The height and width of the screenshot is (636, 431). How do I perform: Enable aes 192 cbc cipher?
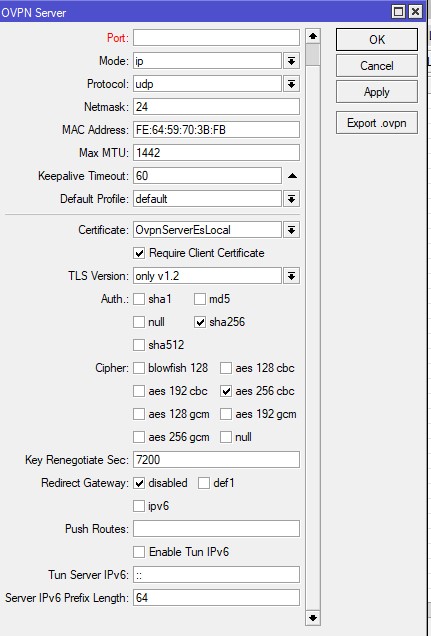click(x=139, y=391)
